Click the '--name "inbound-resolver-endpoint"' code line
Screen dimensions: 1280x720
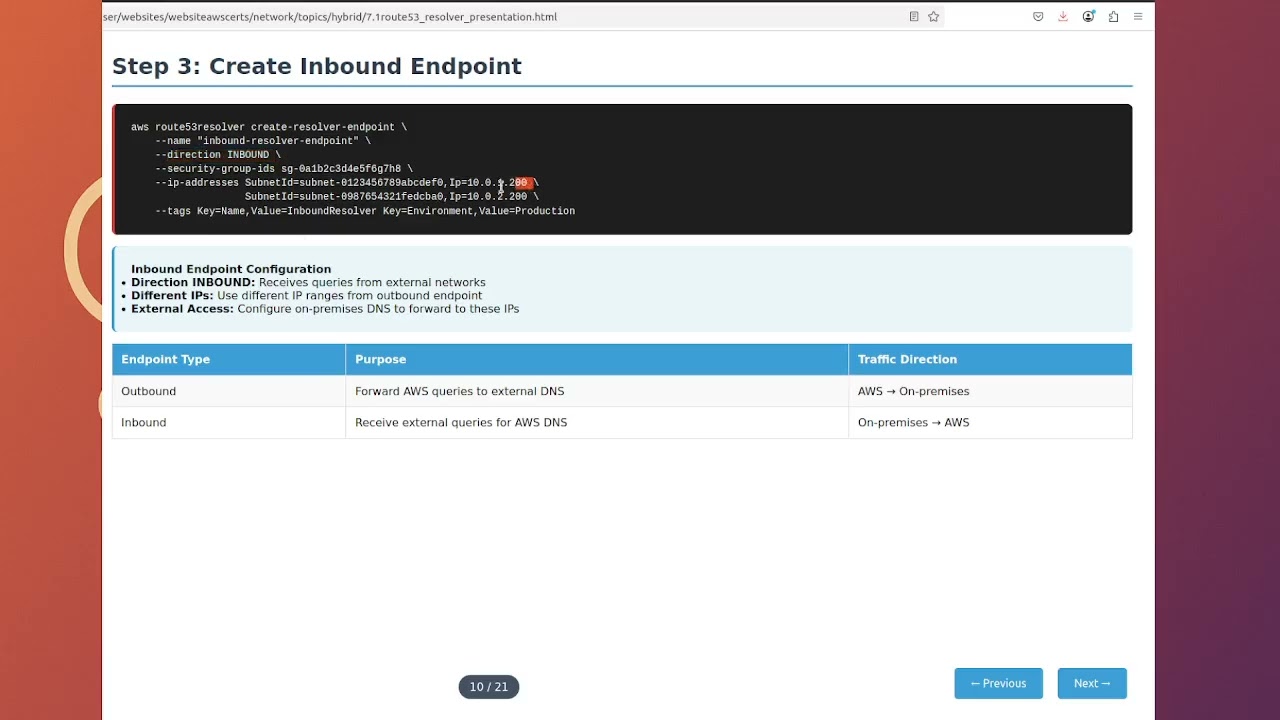pos(263,141)
